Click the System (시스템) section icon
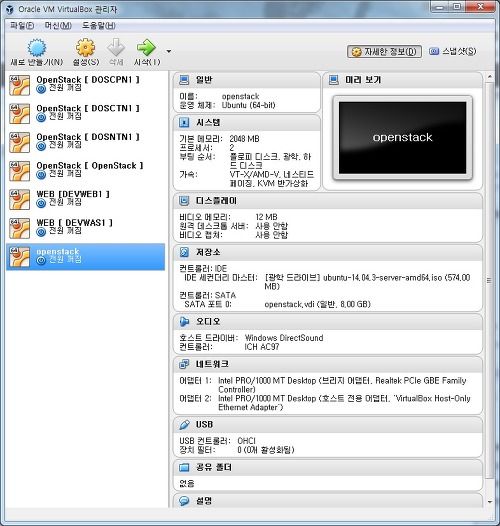 184,122
